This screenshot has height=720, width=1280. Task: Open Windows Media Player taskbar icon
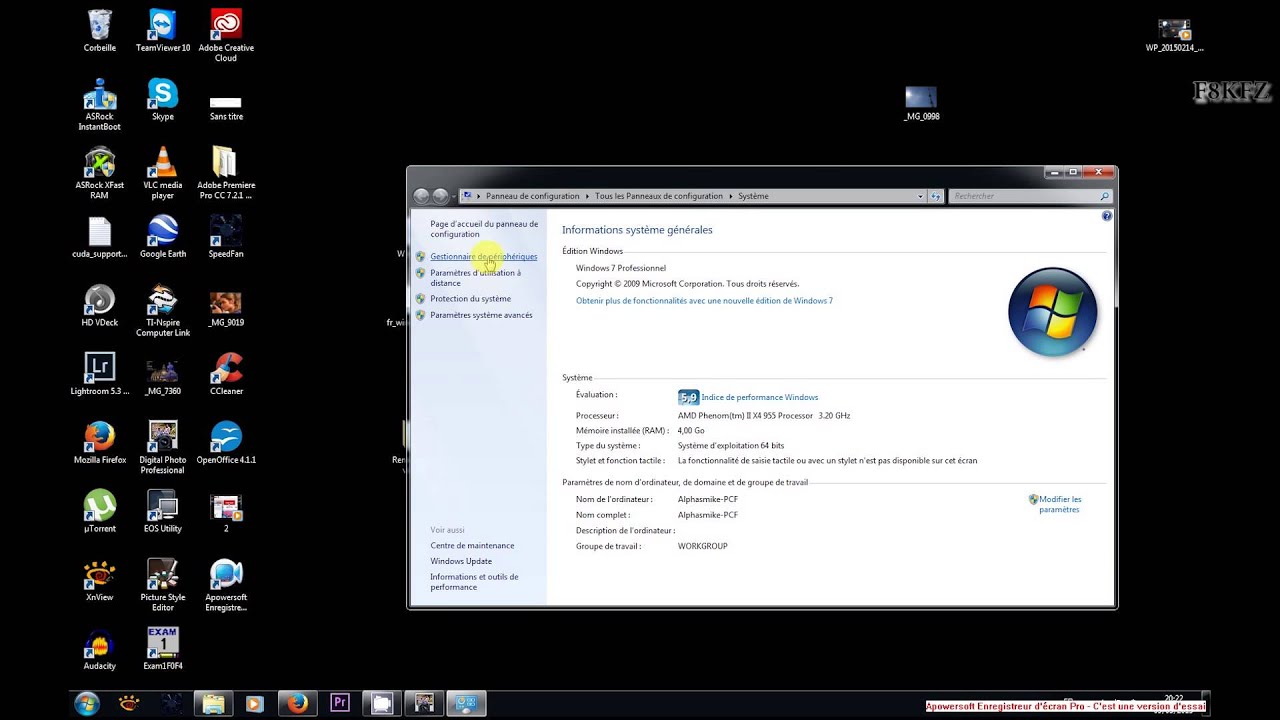(x=255, y=703)
